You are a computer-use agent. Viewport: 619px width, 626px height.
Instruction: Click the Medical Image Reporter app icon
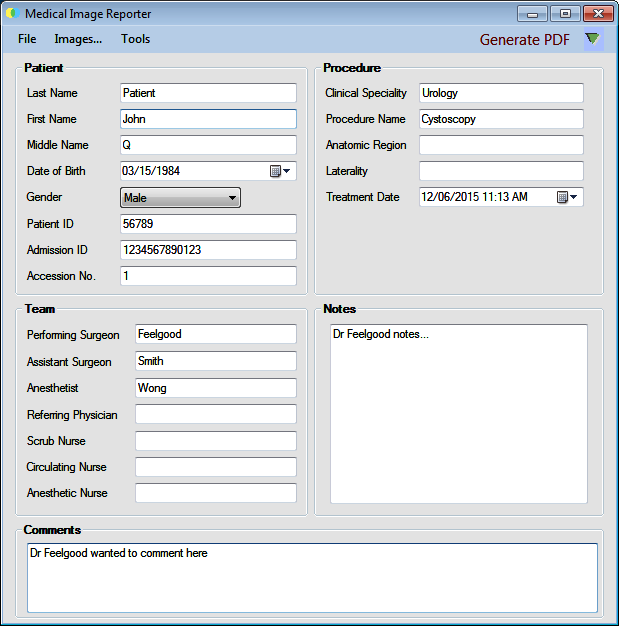pos(12,13)
